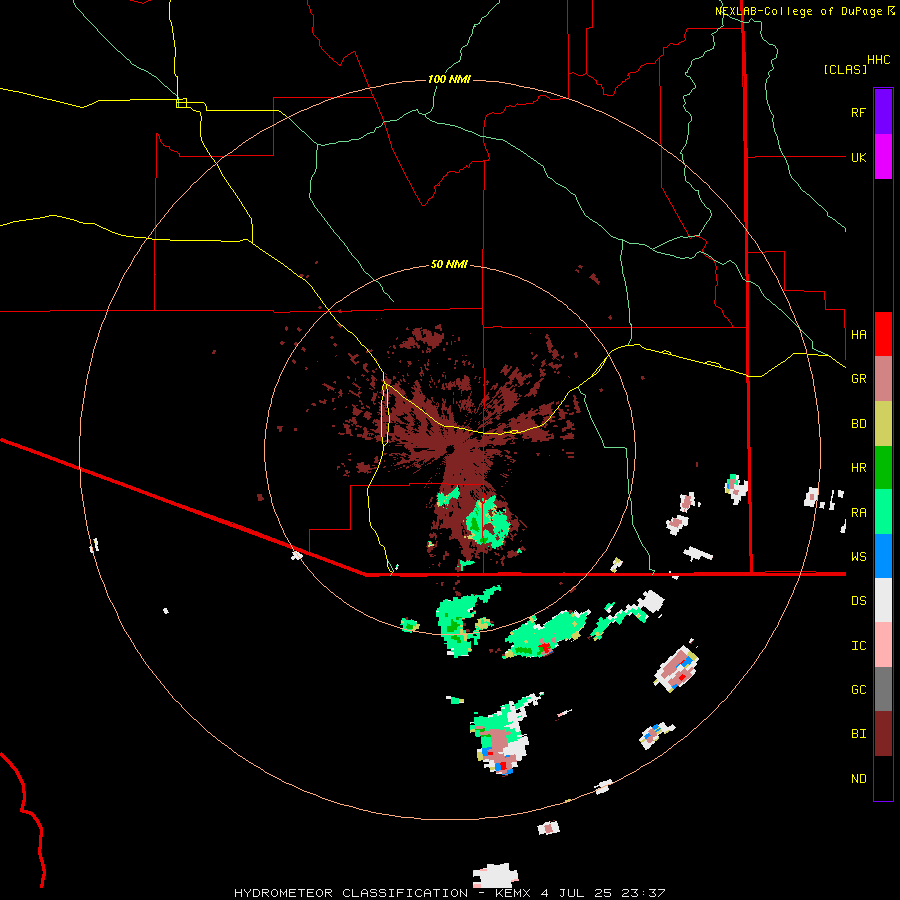Click the RF purple legend swatch
The height and width of the screenshot is (900, 900).
click(883, 112)
